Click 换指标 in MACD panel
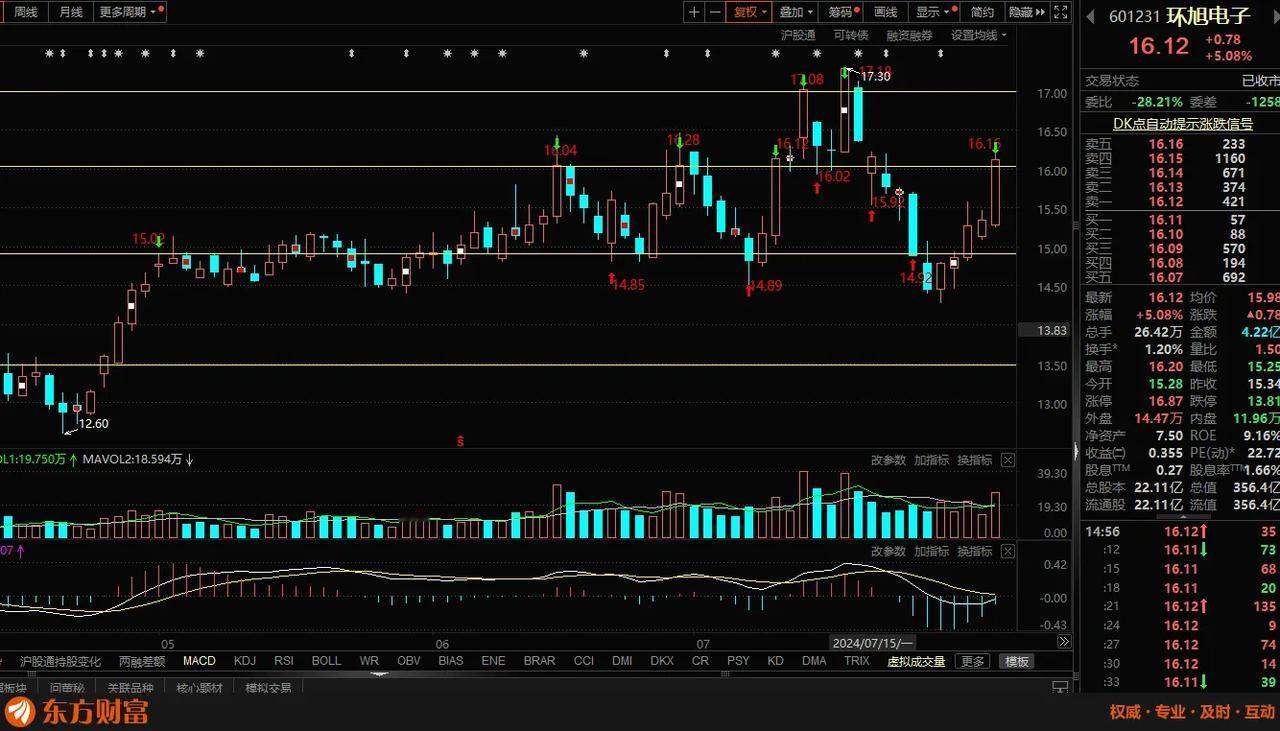The image size is (1280, 731). 974,551
